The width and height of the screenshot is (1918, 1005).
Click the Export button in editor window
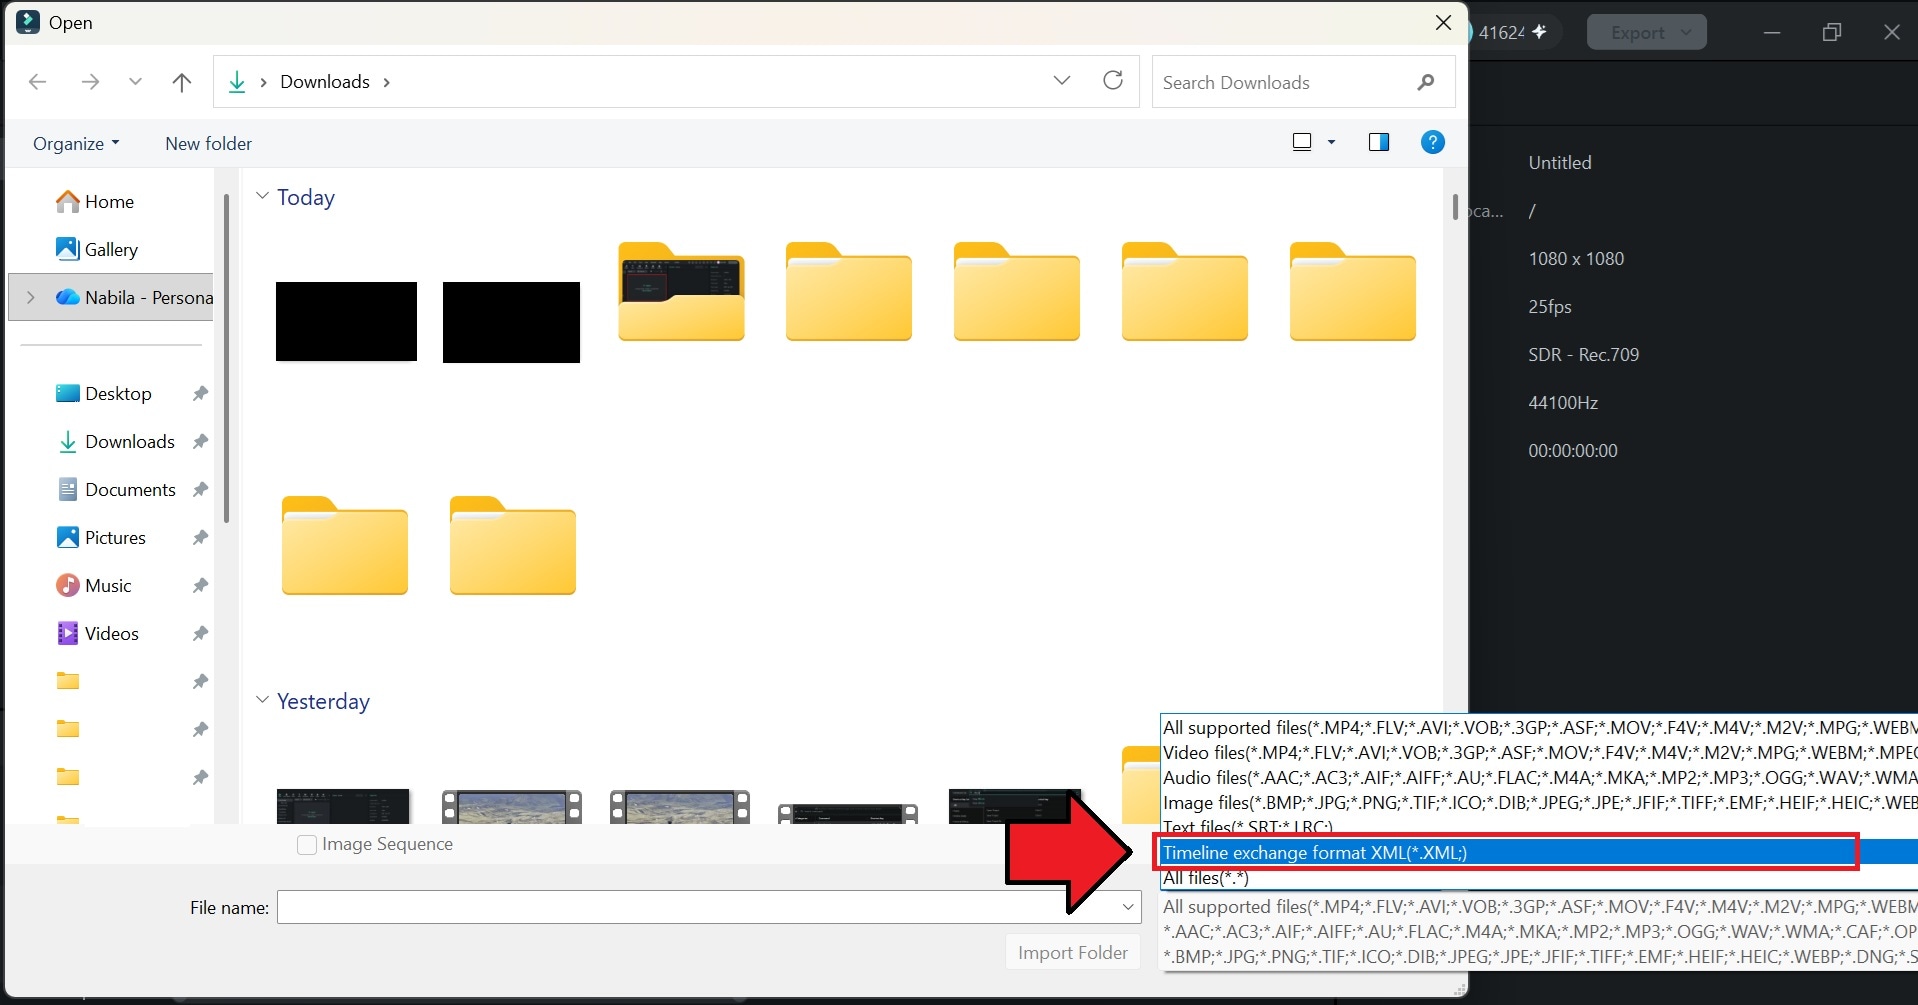pos(1646,32)
